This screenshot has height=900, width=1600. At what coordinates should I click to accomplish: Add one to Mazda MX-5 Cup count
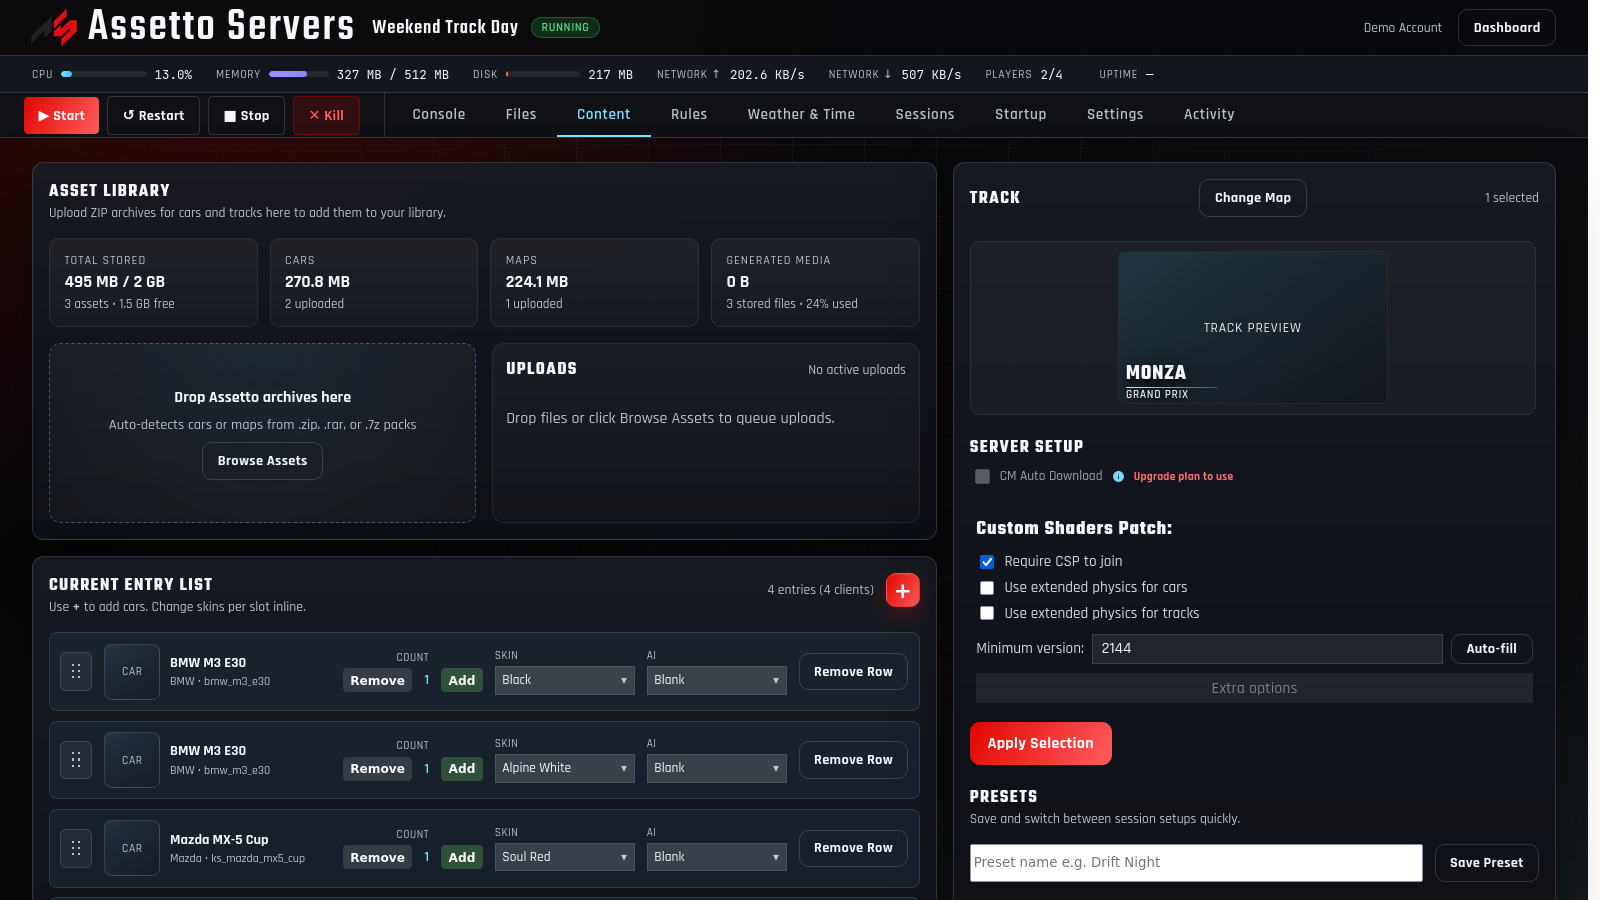(462, 857)
